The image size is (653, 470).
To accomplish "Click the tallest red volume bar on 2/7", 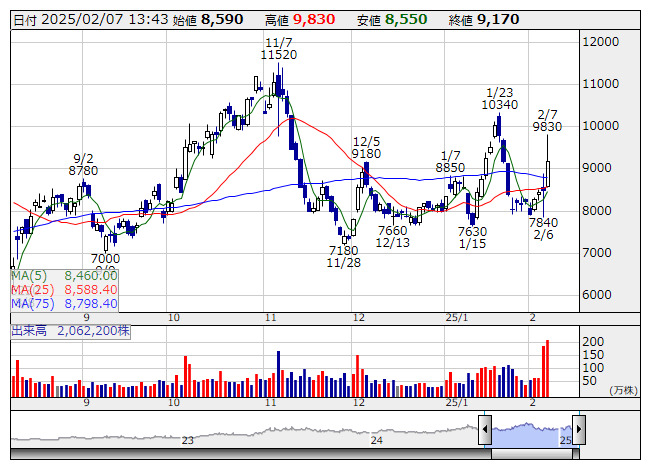I will [547, 368].
